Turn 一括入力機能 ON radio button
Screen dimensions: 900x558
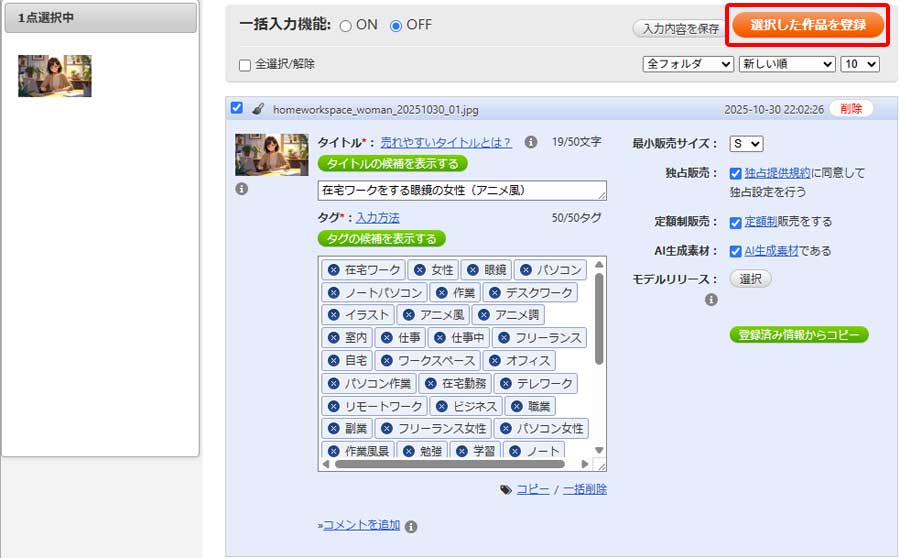tap(346, 26)
